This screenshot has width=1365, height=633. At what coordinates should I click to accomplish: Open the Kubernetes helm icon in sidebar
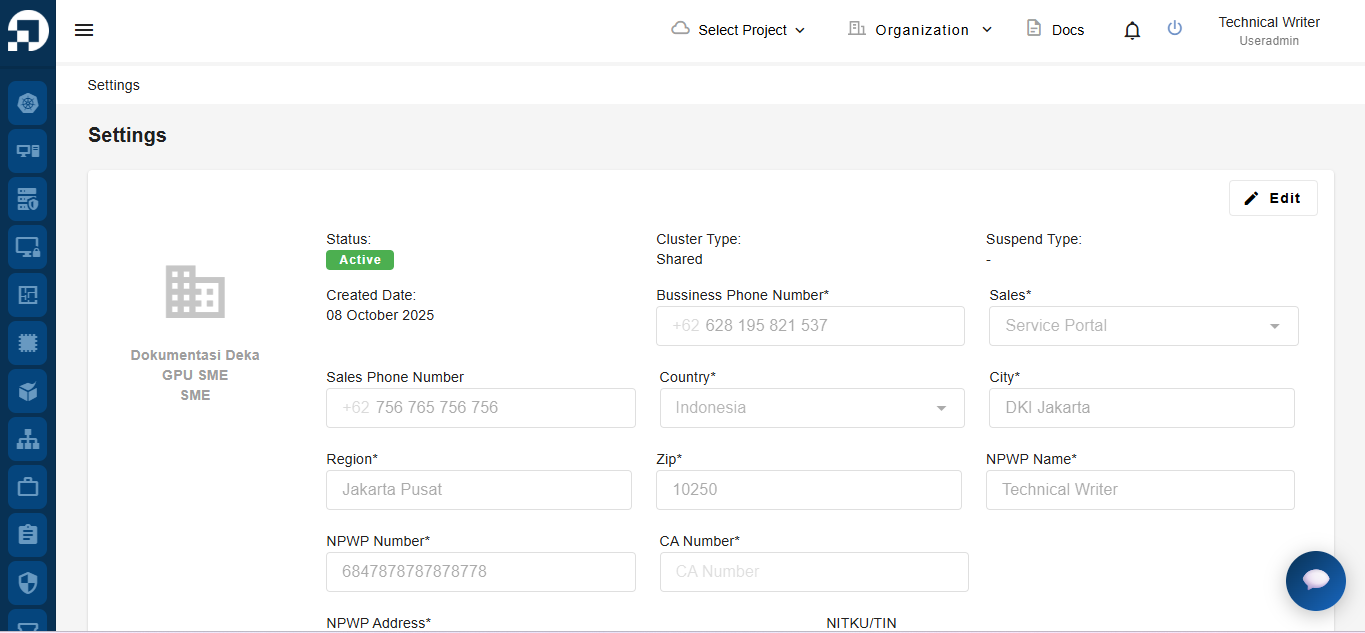tap(28, 103)
